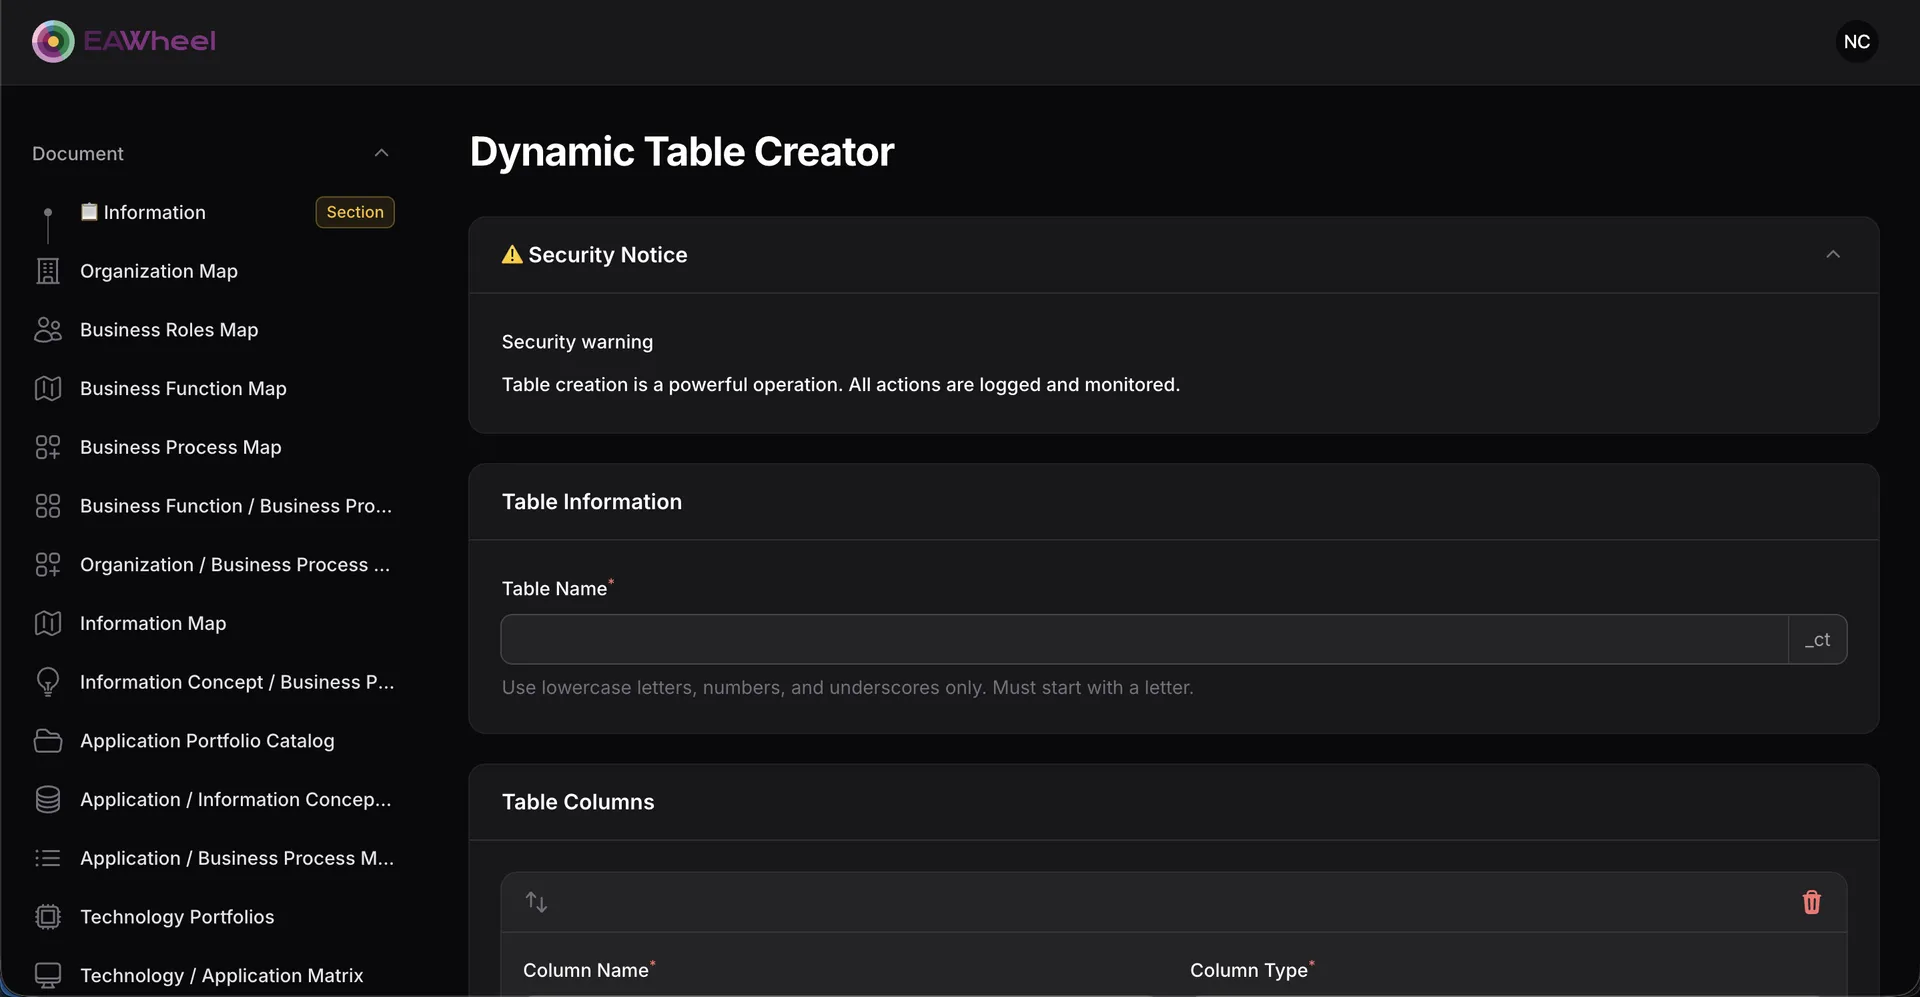Click the Information Concept lightbulb icon
1920x997 pixels.
tap(48, 682)
